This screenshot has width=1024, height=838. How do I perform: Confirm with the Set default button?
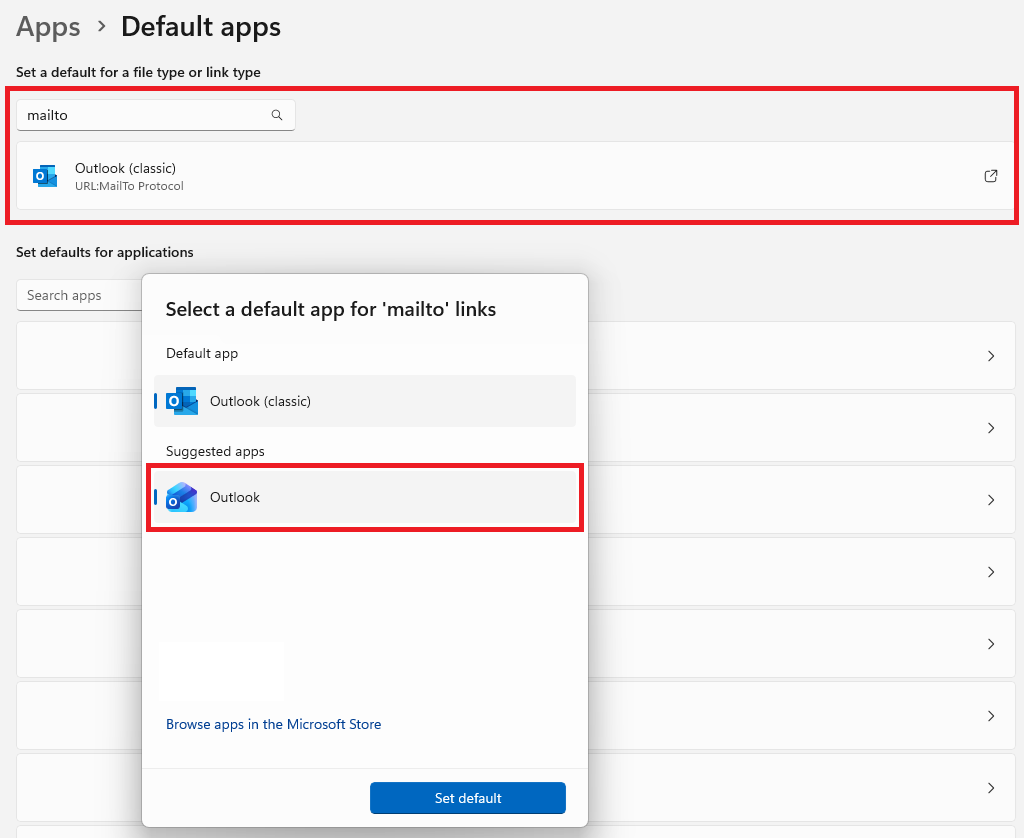[x=468, y=798]
